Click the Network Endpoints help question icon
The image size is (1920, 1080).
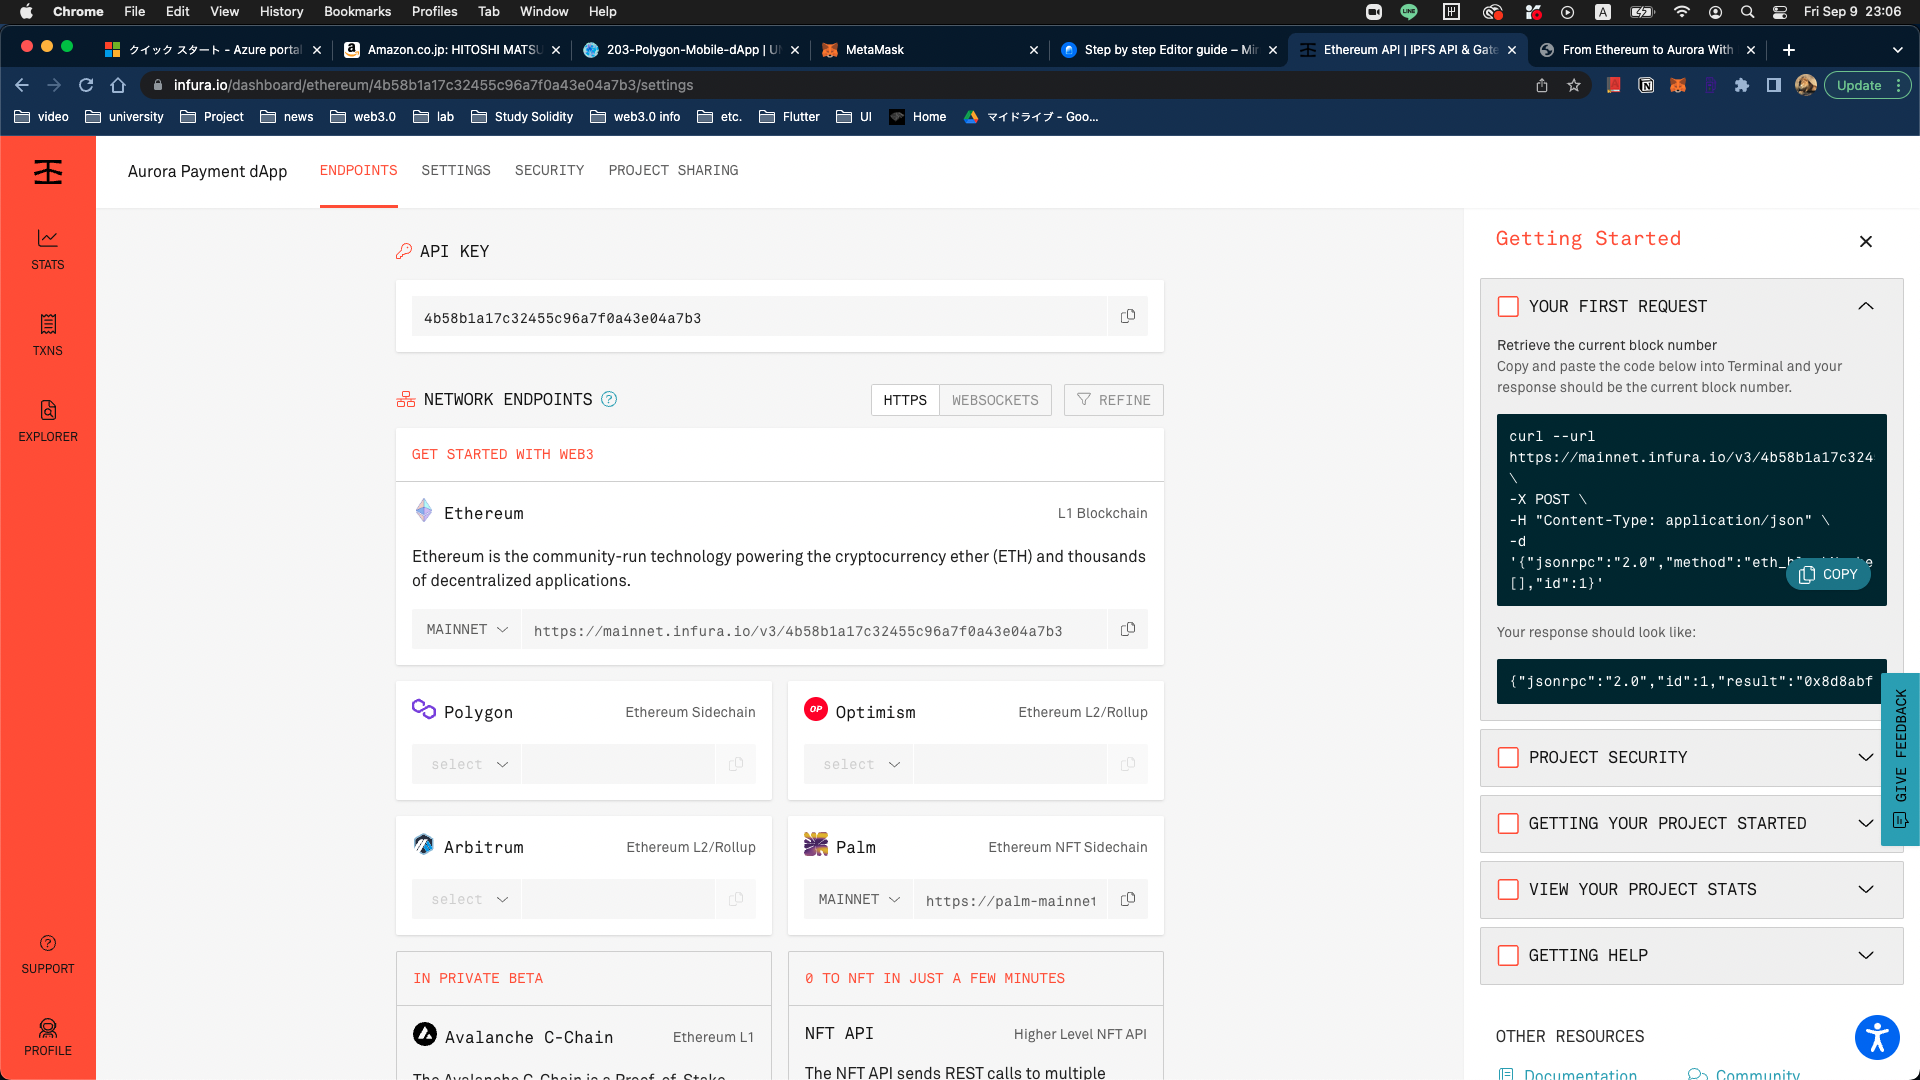(609, 399)
